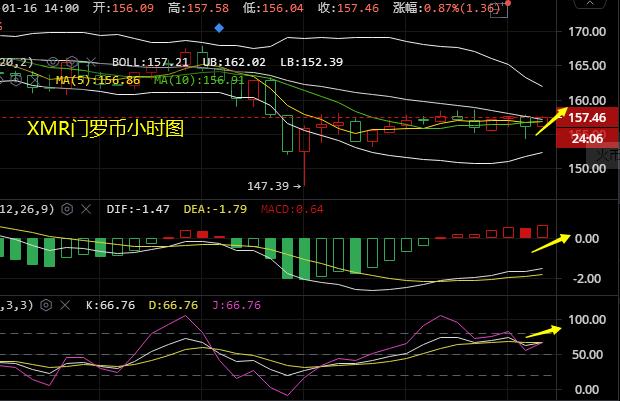The image size is (620, 401).
Task: Select the current price label 157.46
Action: click(x=587, y=117)
